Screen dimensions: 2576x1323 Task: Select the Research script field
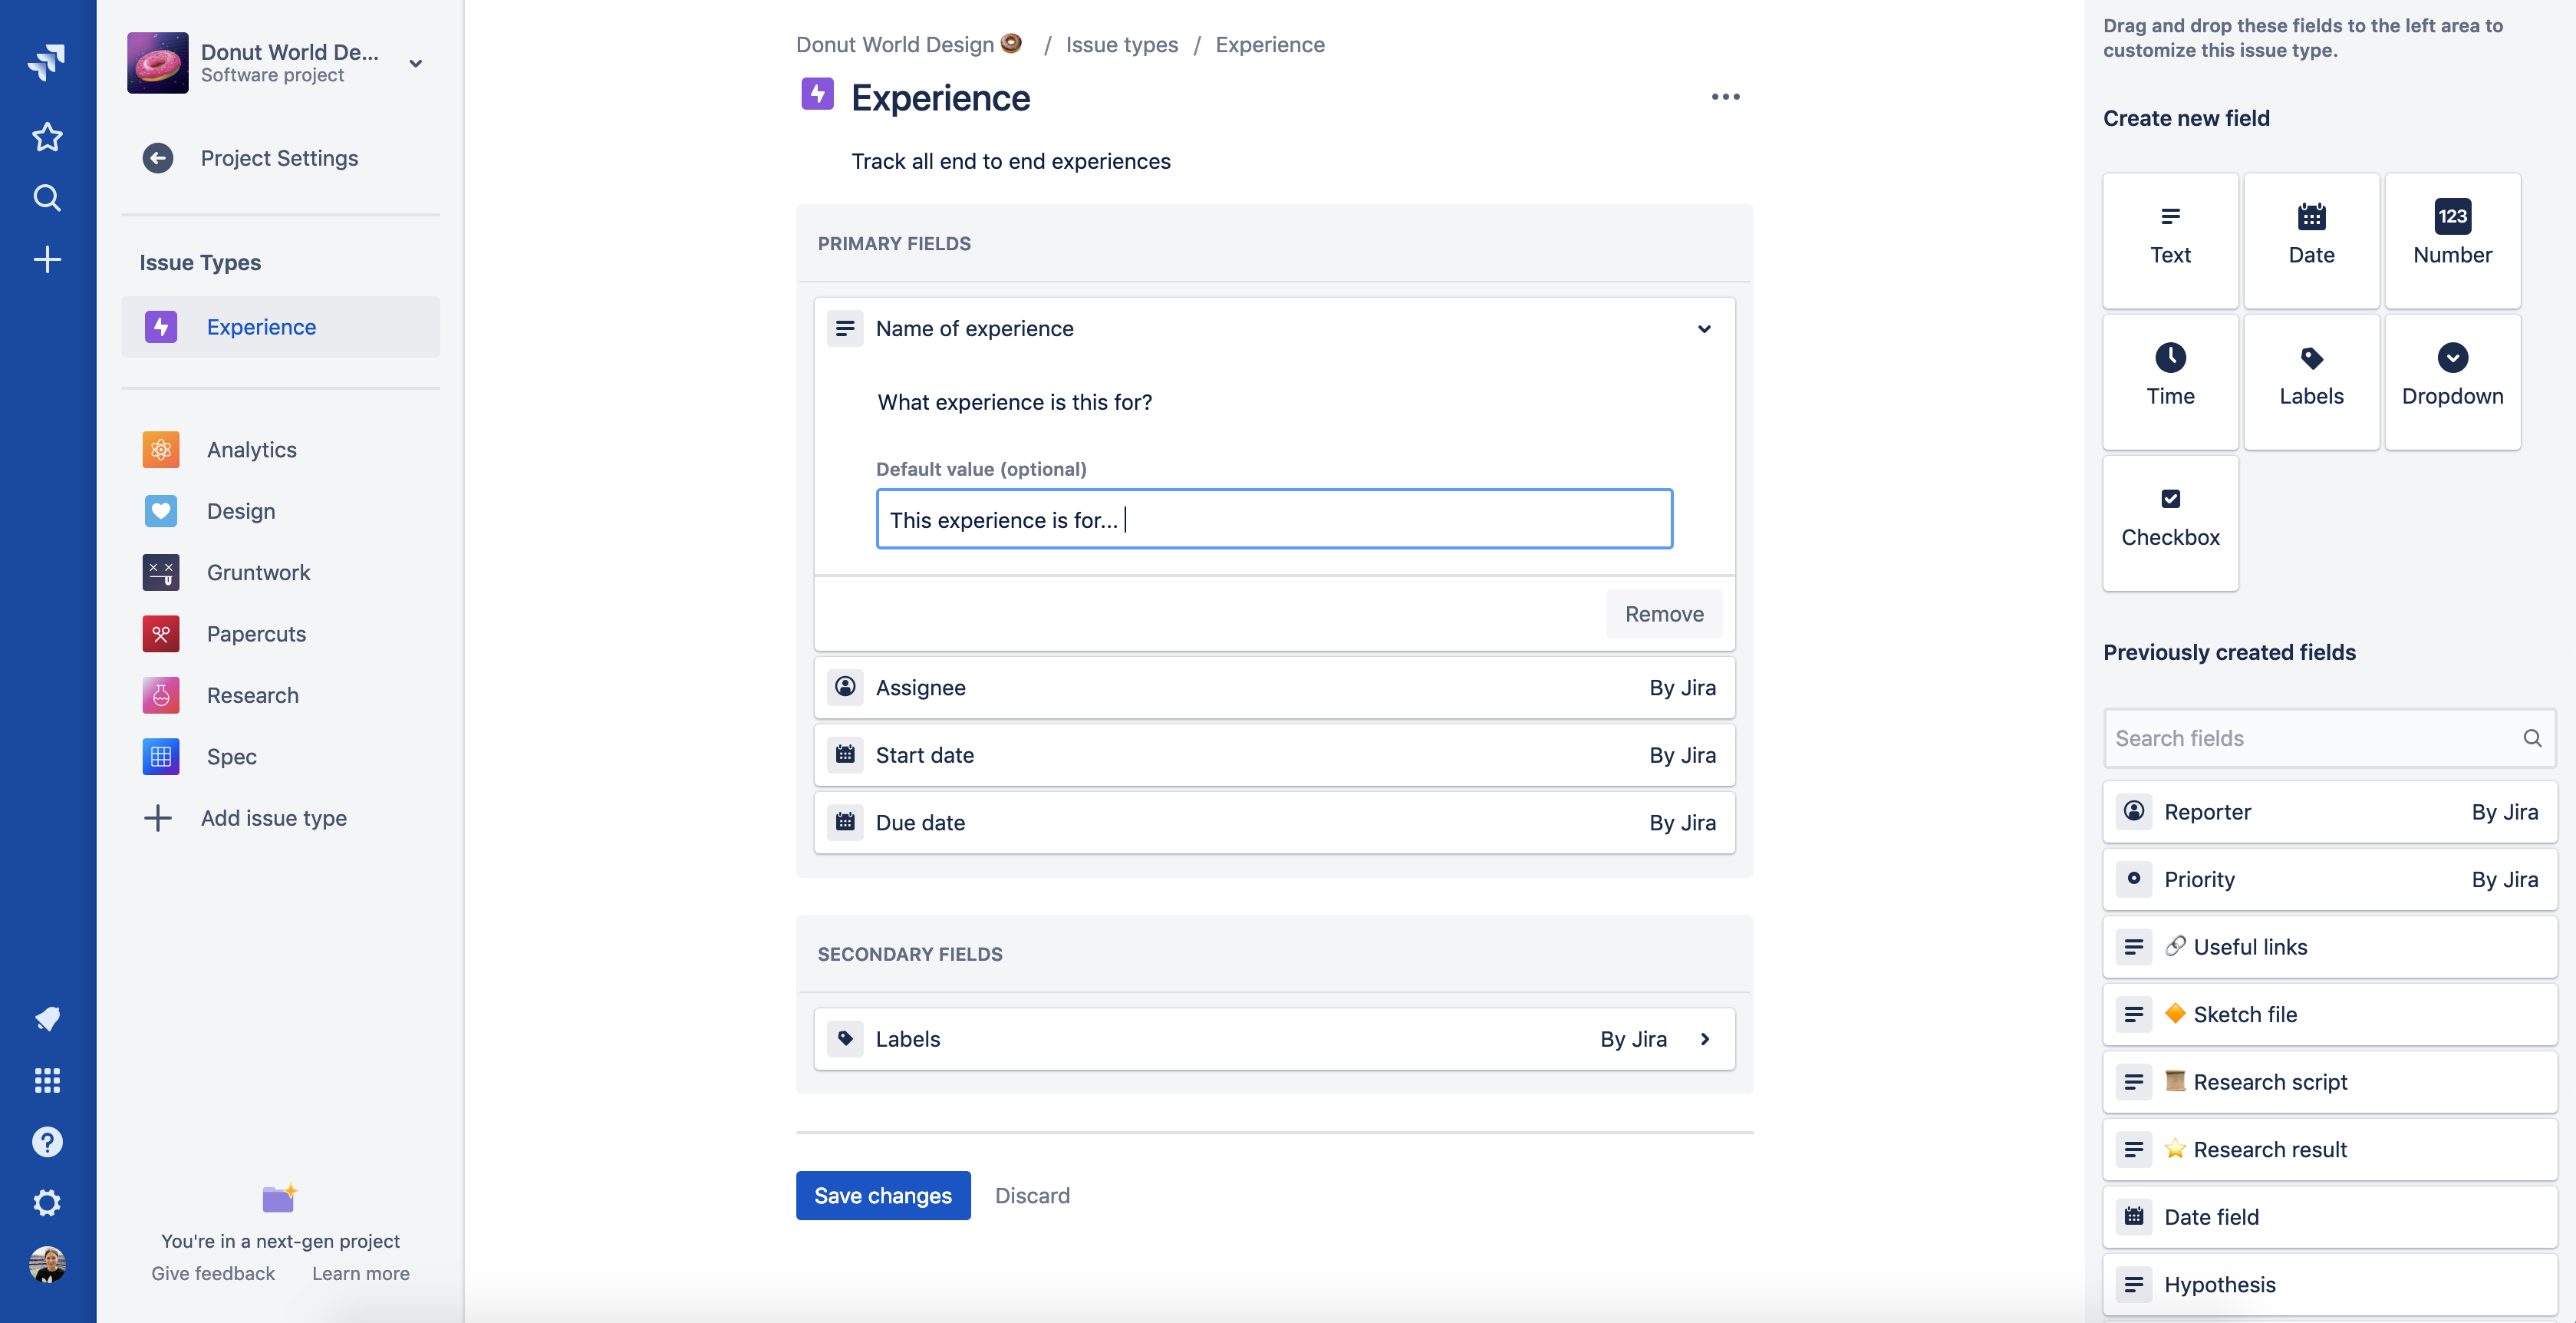pyautogui.click(x=2329, y=1082)
